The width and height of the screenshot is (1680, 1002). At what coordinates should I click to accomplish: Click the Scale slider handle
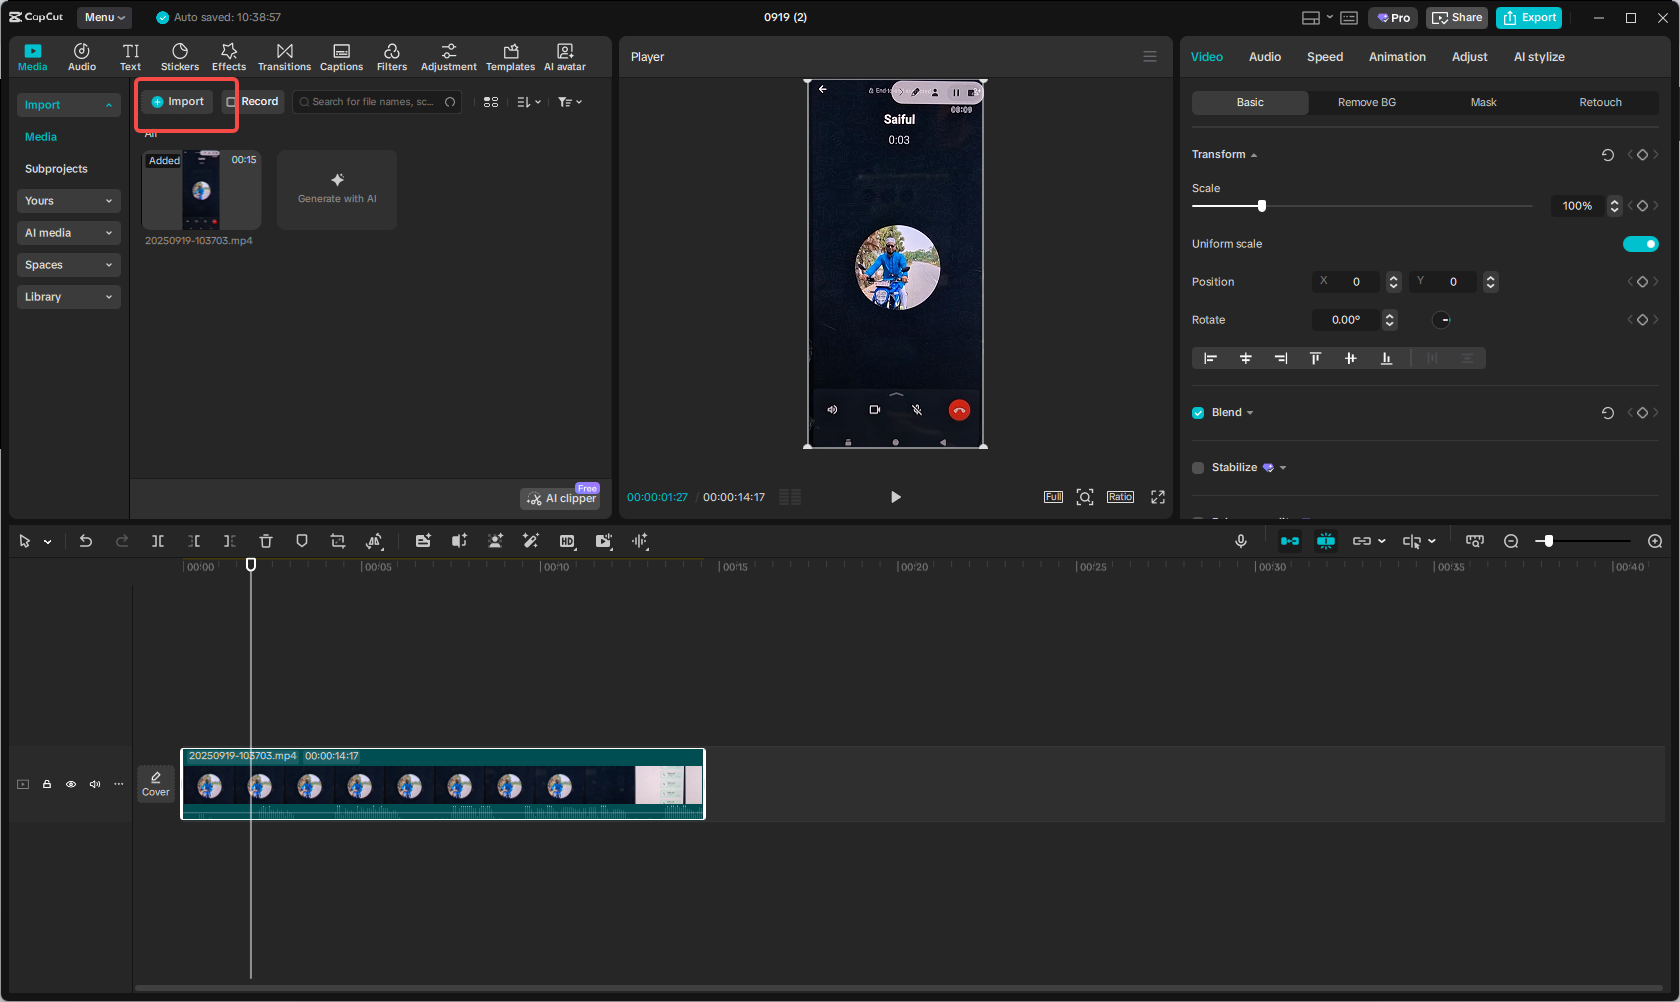coord(1262,206)
